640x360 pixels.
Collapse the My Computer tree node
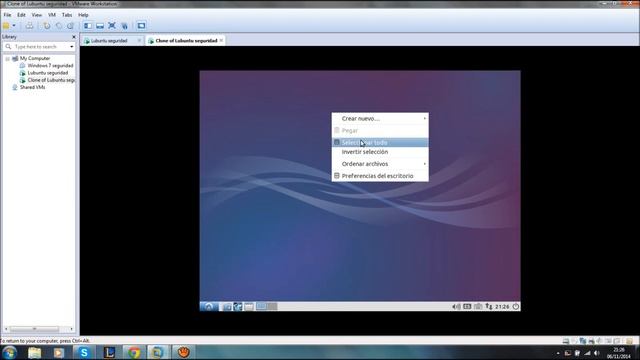(7, 58)
